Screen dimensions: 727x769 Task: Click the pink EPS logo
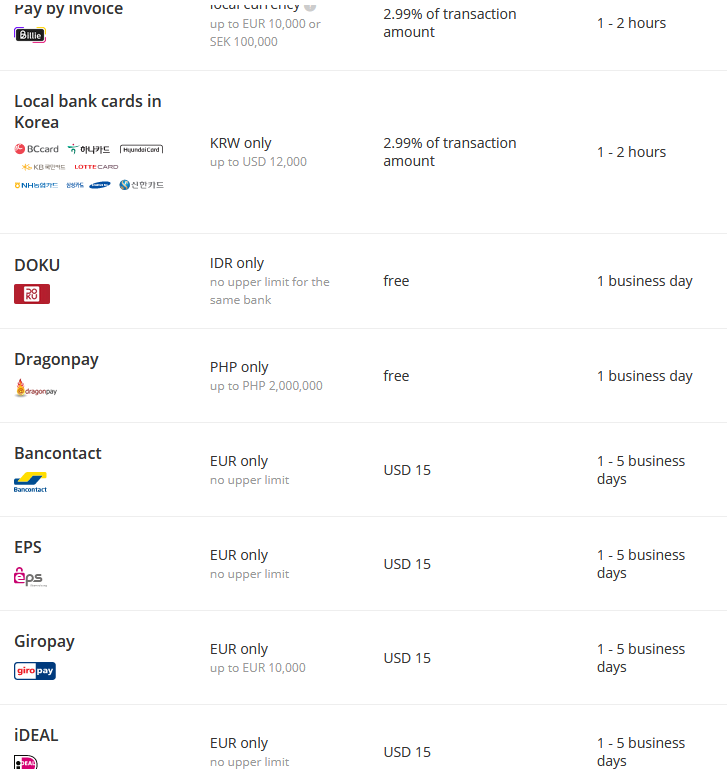click(30, 576)
